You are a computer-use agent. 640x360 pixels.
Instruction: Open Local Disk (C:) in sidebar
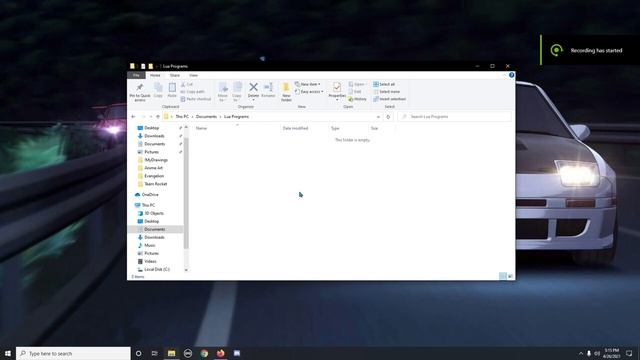157,269
